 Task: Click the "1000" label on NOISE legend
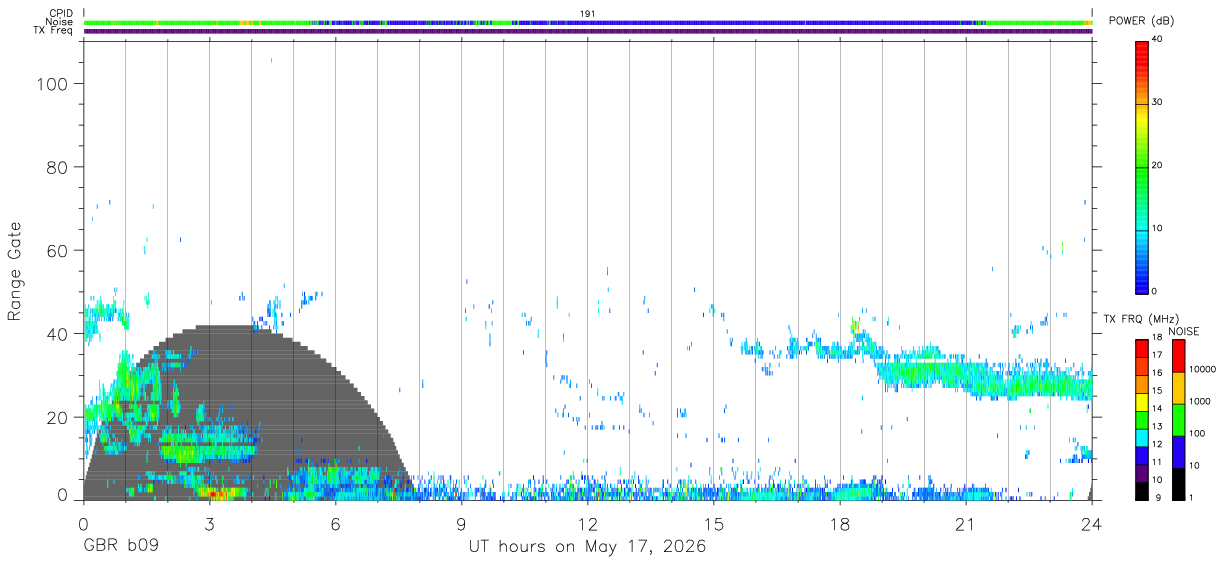[x=1200, y=401]
